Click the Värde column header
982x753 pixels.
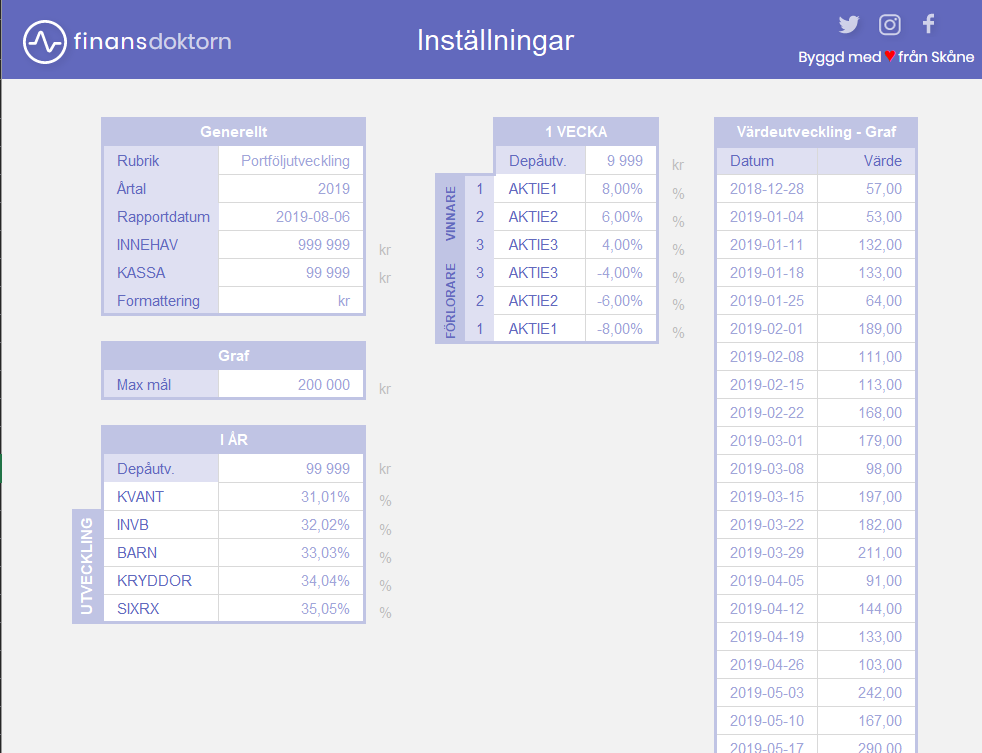(866, 161)
